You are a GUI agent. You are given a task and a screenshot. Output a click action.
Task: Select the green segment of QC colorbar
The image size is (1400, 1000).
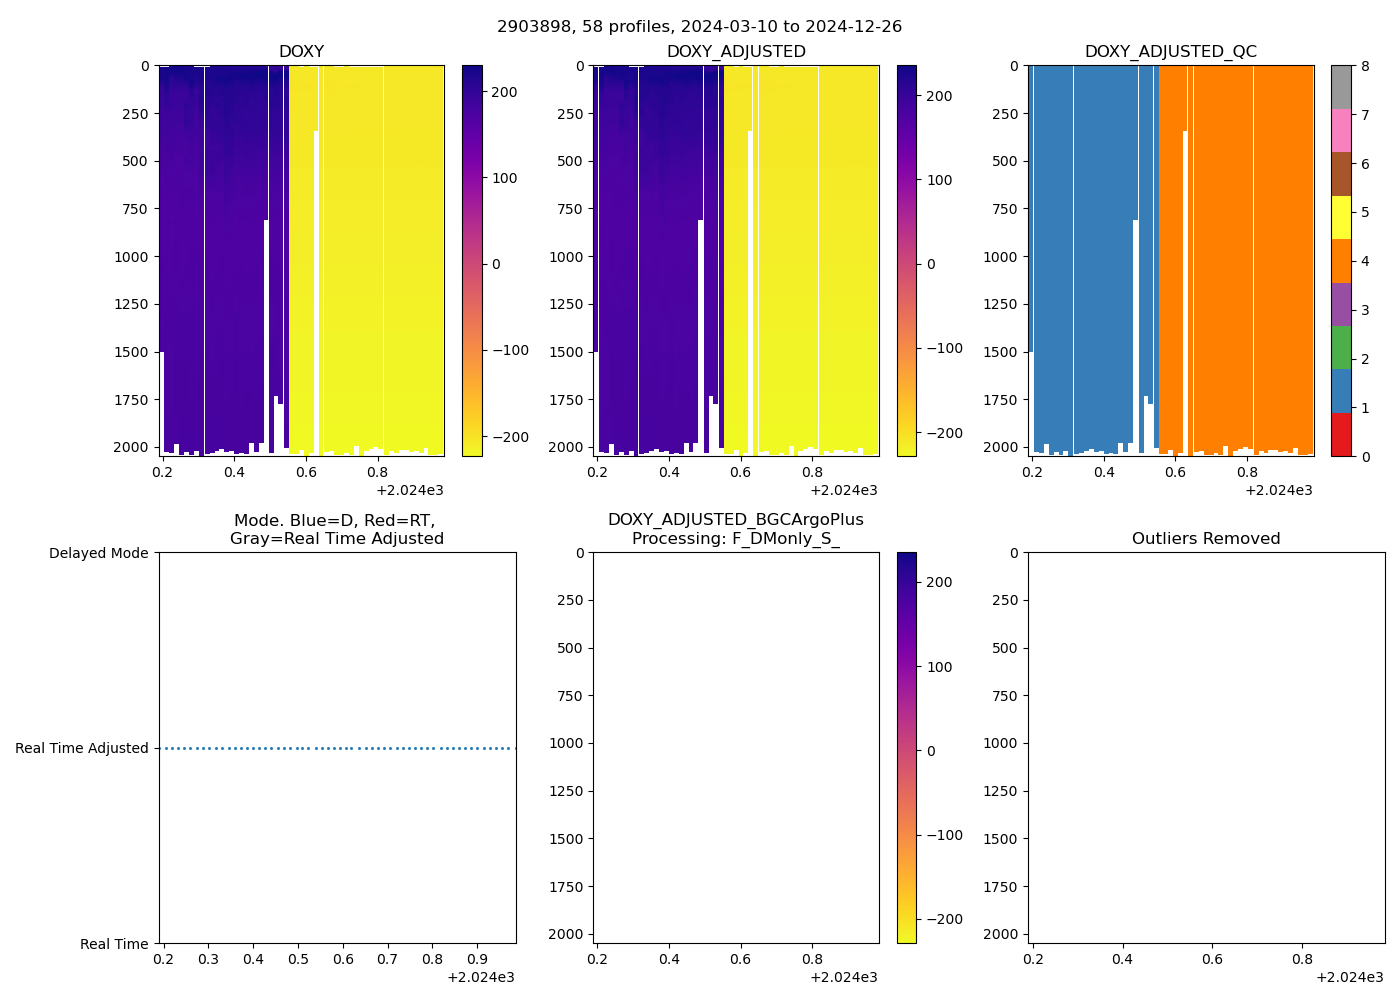pyautogui.click(x=1340, y=347)
